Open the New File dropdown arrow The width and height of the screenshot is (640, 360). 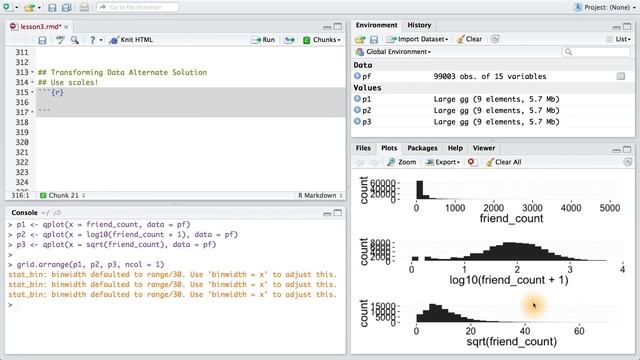click(17, 8)
